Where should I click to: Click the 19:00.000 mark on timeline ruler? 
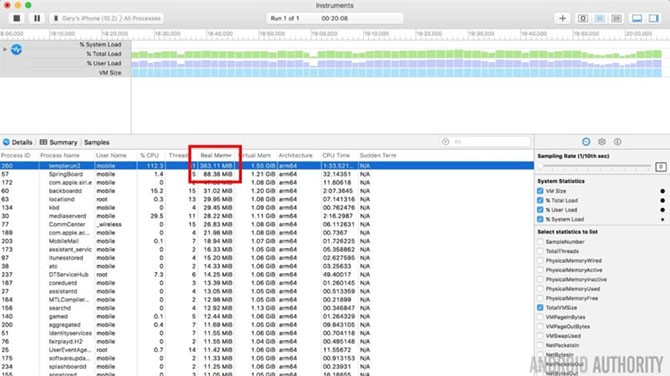(x=324, y=33)
